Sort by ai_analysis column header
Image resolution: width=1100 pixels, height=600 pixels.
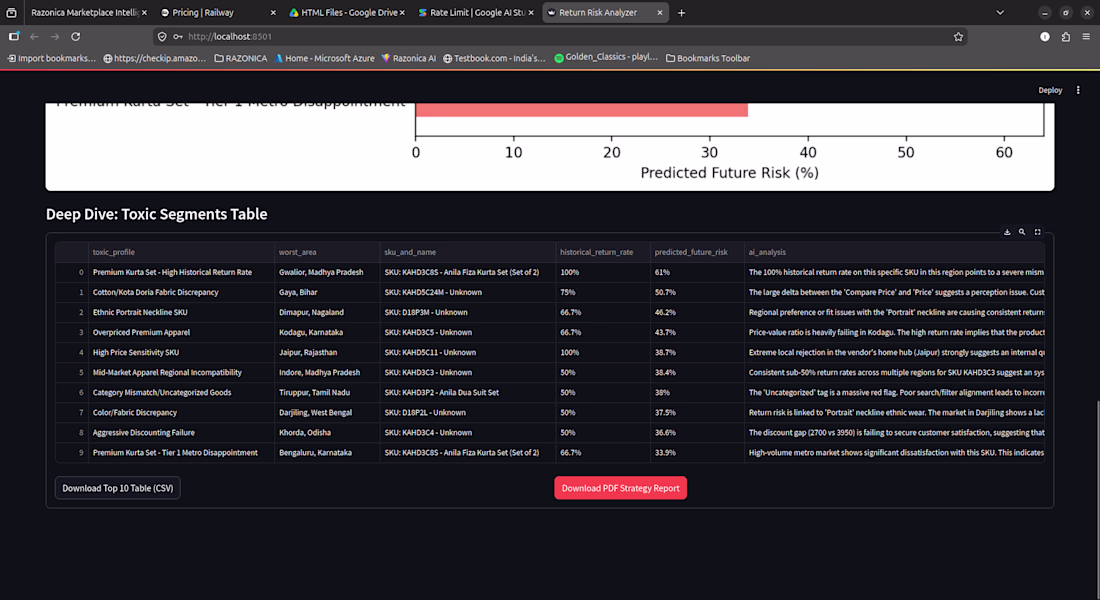click(894, 252)
